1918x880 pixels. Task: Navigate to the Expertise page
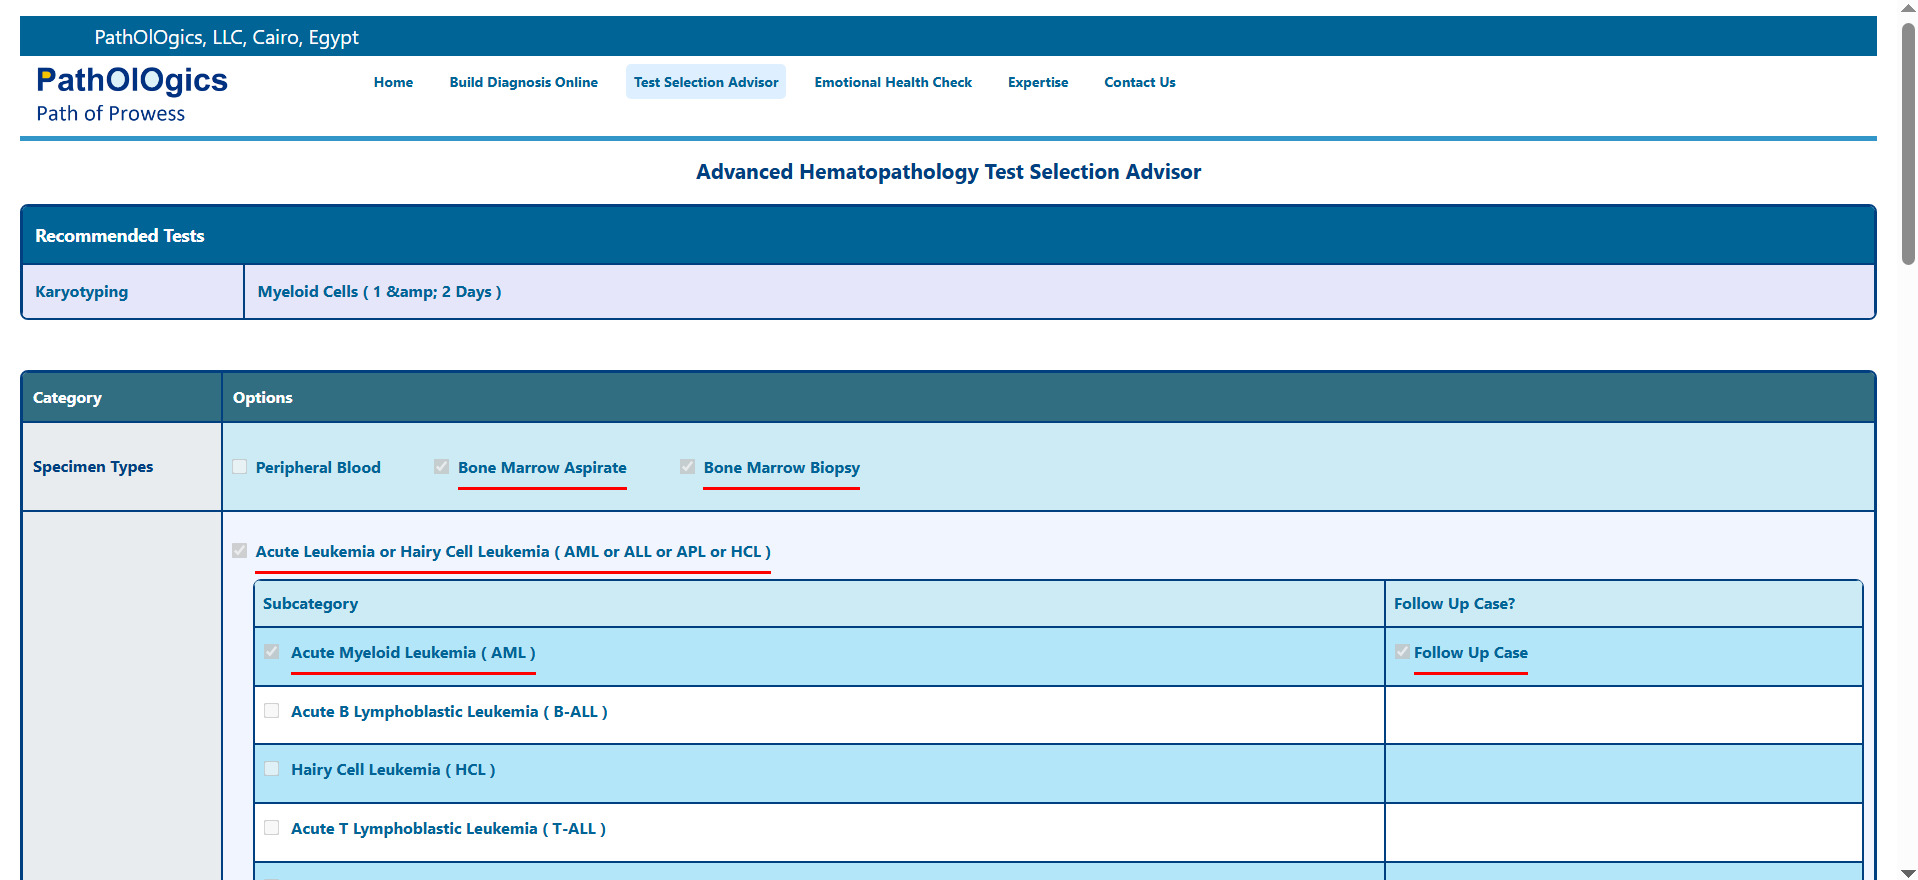coord(1037,82)
